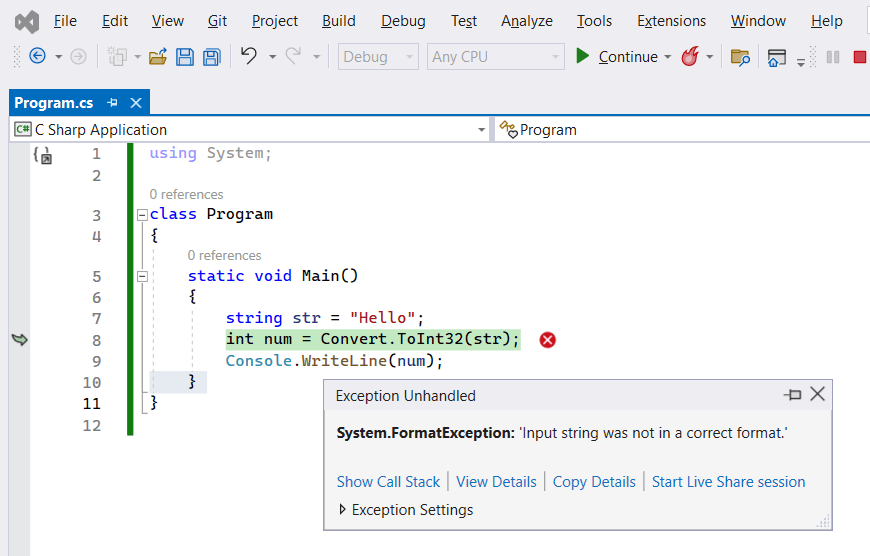The width and height of the screenshot is (870, 556).
Task: Undo the last action
Action: [249, 56]
